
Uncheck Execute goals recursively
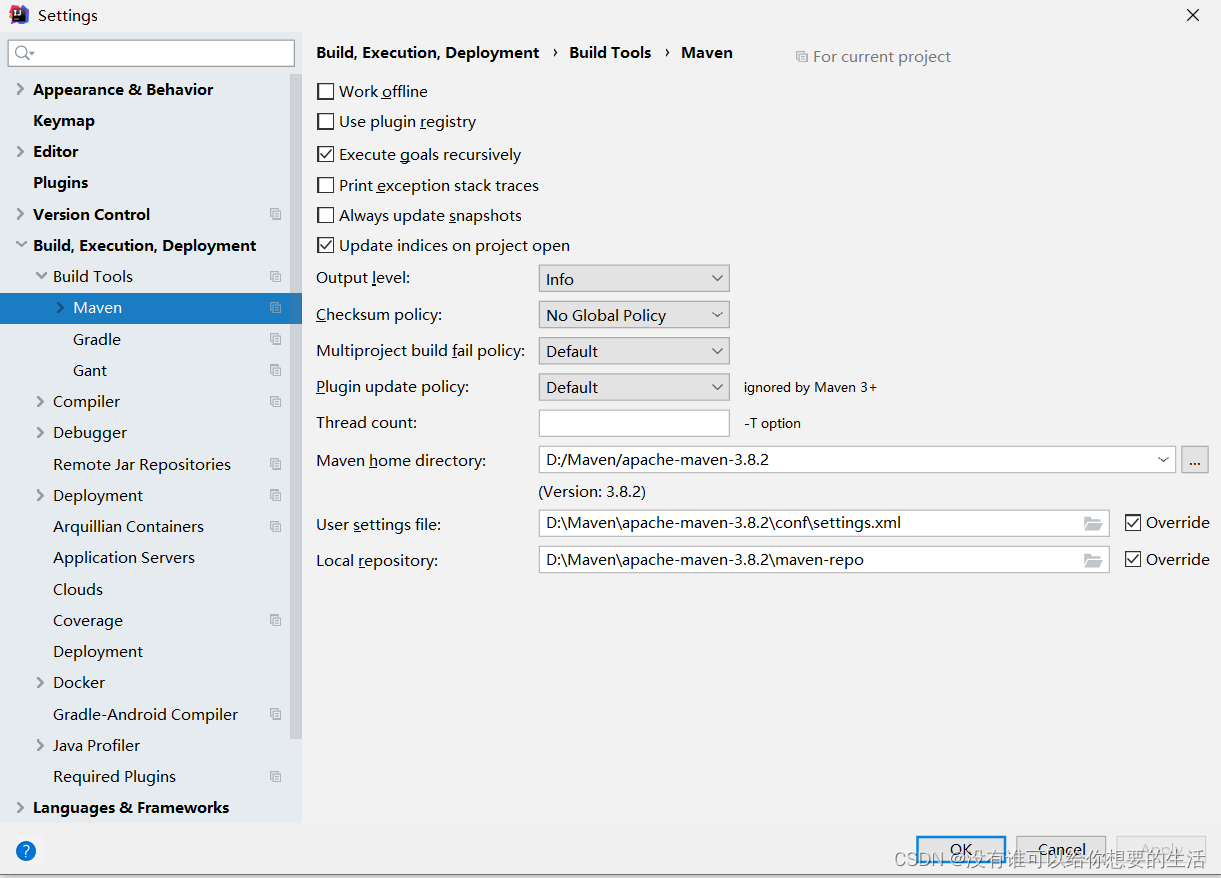coord(325,154)
